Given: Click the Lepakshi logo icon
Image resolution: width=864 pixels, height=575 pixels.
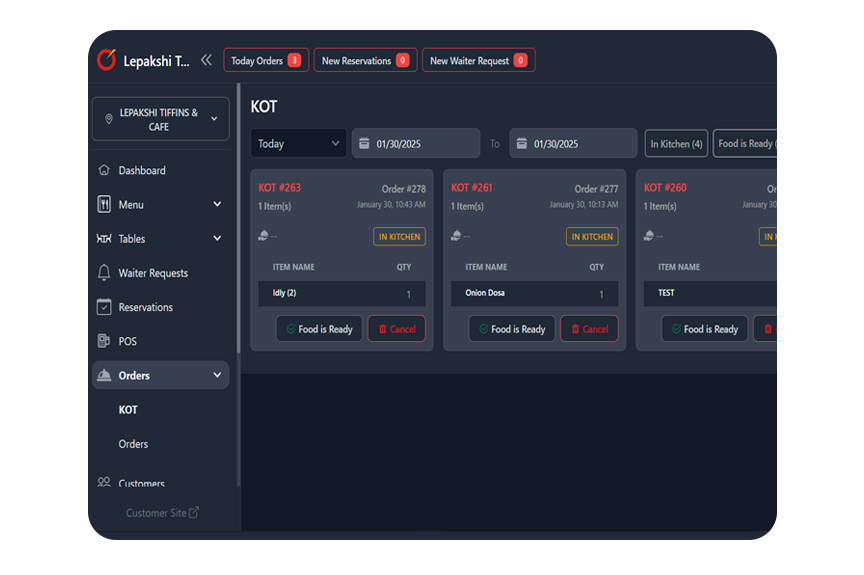Looking at the screenshot, I should (106, 60).
